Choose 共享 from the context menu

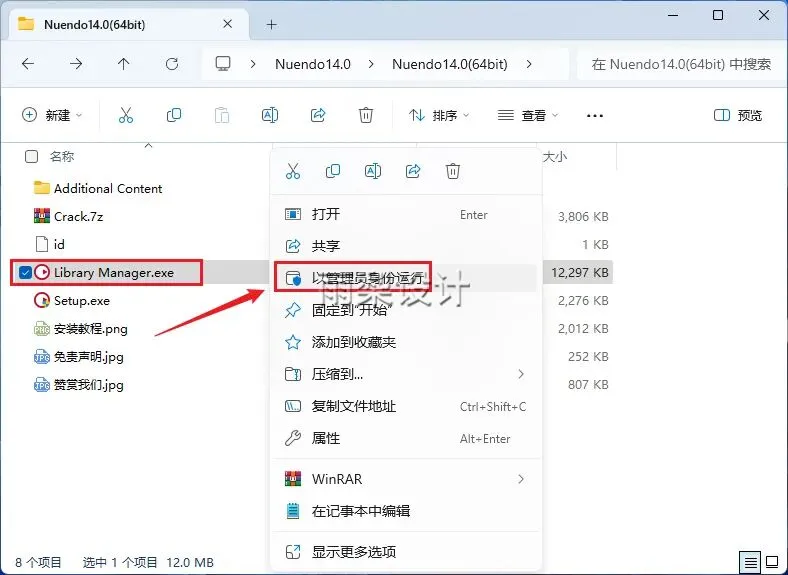click(x=406, y=246)
